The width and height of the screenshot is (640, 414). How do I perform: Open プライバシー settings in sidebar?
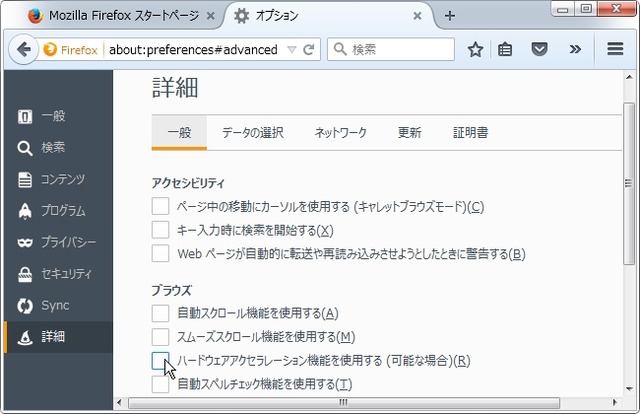pos(58,242)
